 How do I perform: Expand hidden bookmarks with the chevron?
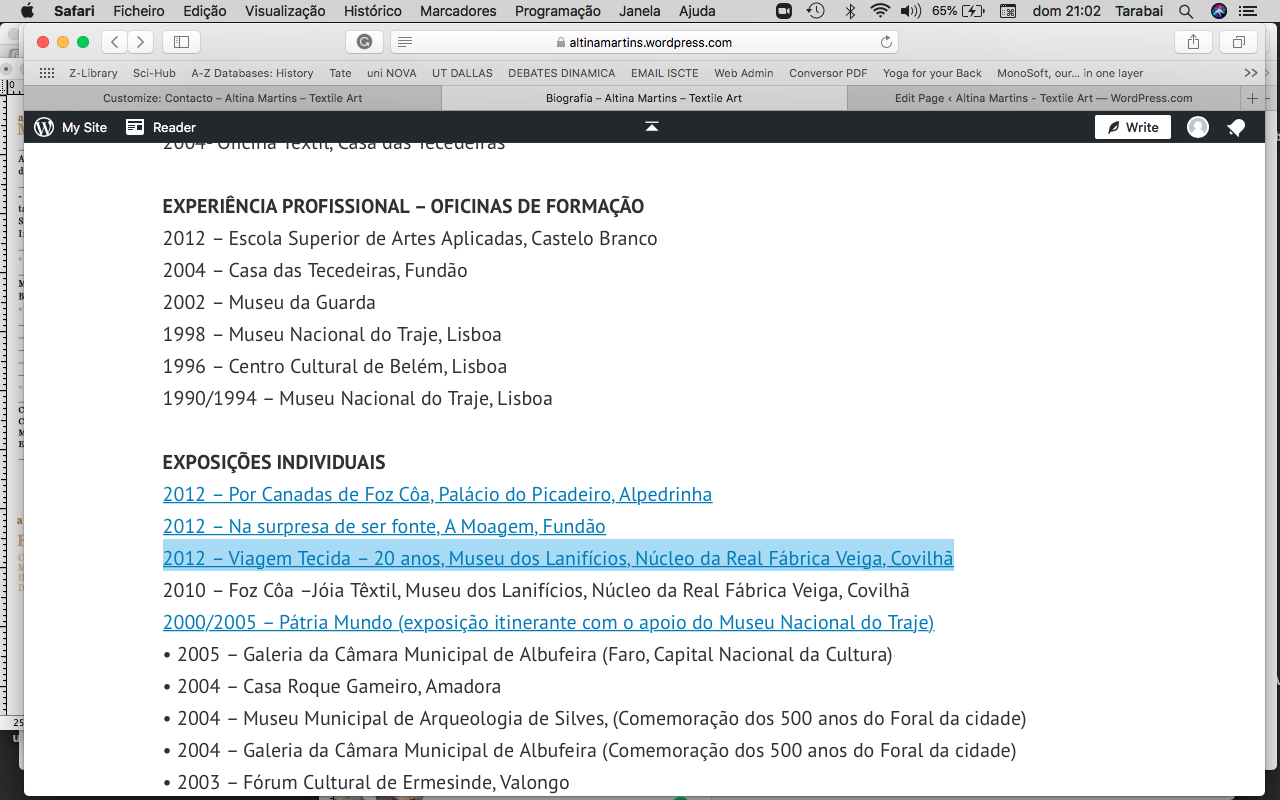[1250, 73]
